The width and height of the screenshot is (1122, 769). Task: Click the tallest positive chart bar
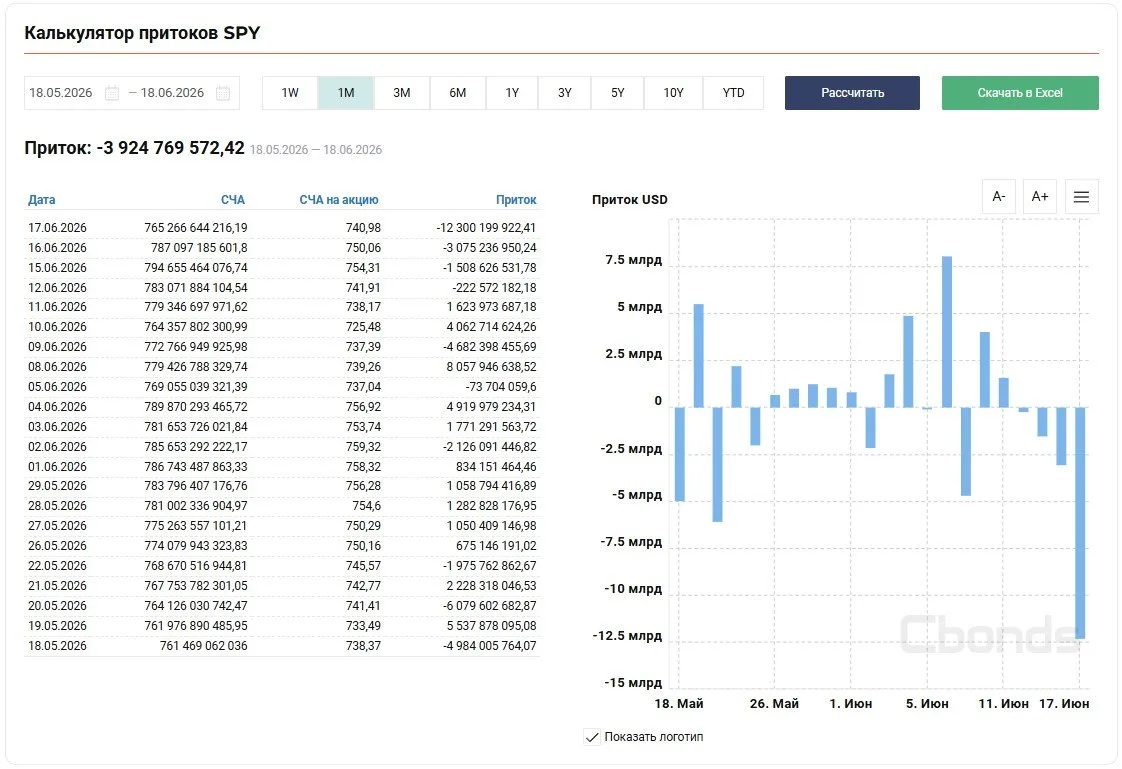coord(947,332)
